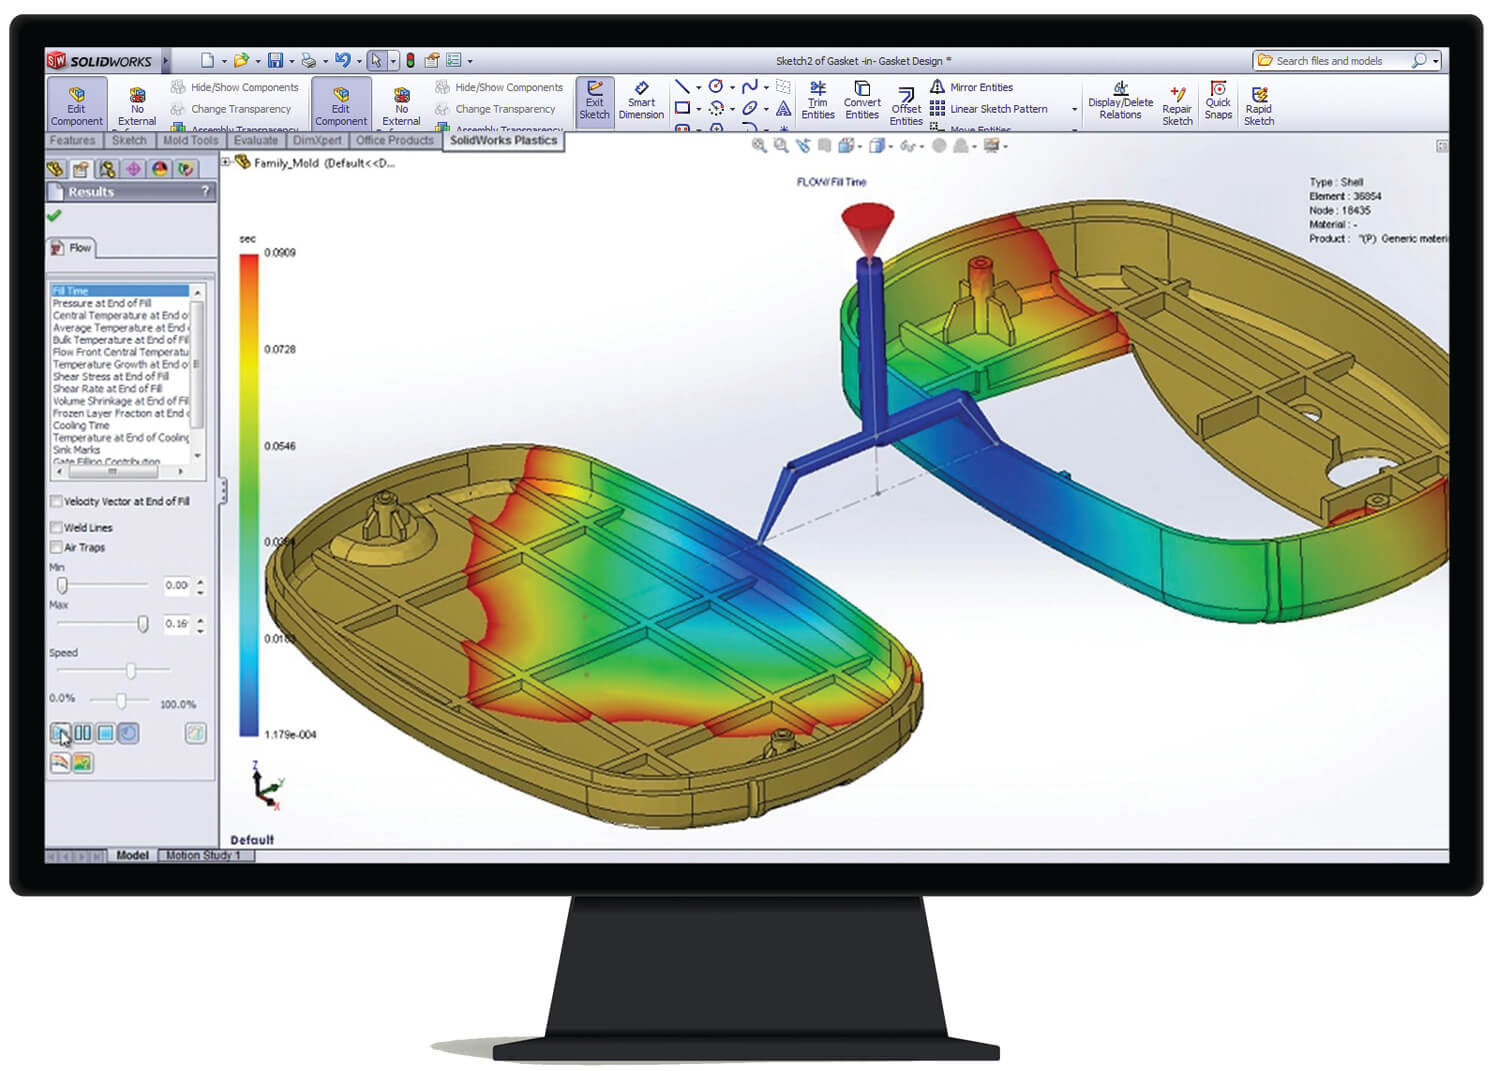The height and width of the screenshot is (1071, 1500).
Task: Click the Play animation button
Action: [x=60, y=733]
